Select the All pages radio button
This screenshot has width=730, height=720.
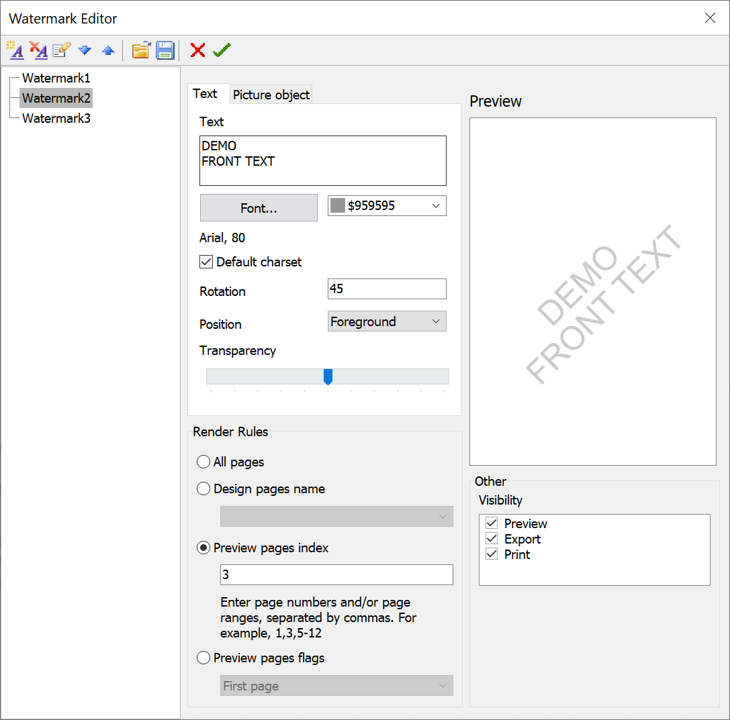(204, 462)
